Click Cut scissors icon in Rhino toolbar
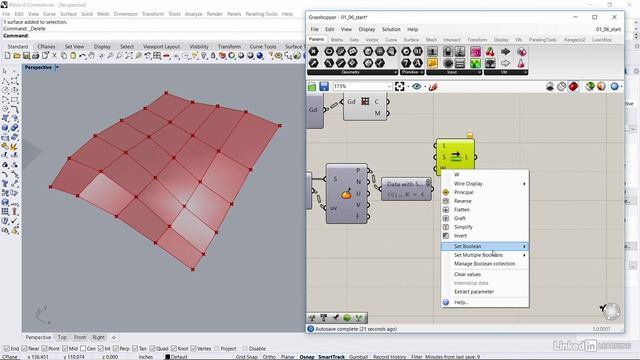This screenshot has height=360, width=640. click(x=54, y=56)
